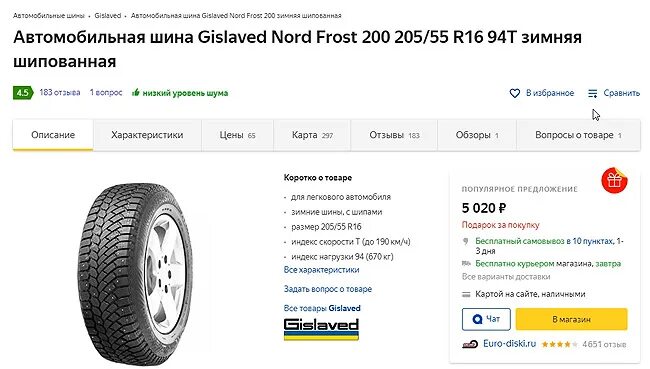Click the Задать вопрос о товаре link

tap(328, 289)
